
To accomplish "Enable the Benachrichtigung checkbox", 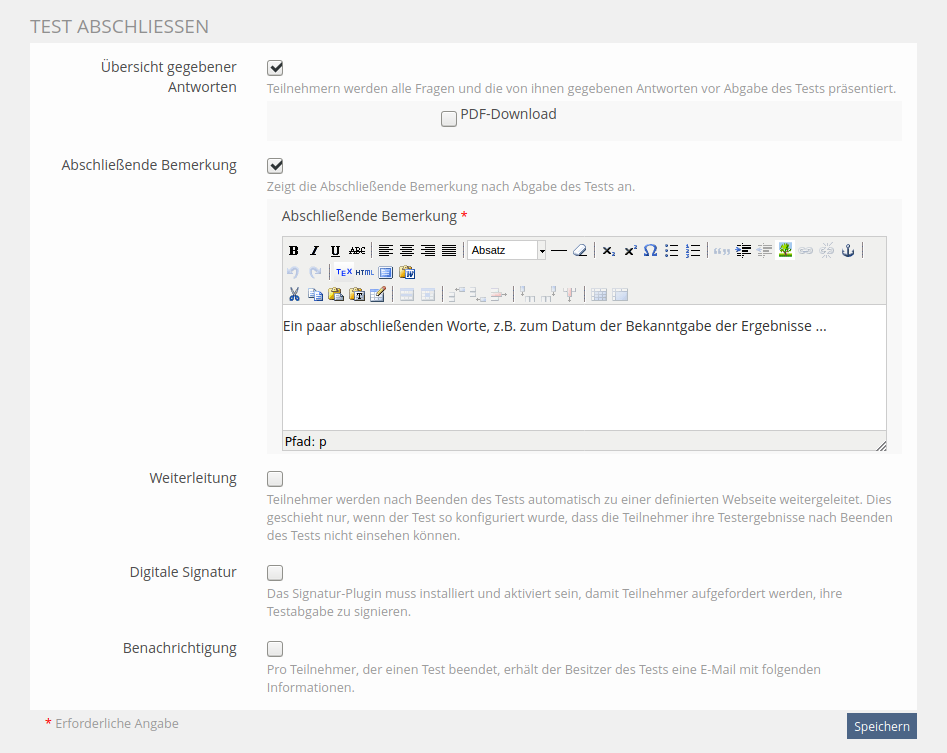I will coord(275,648).
